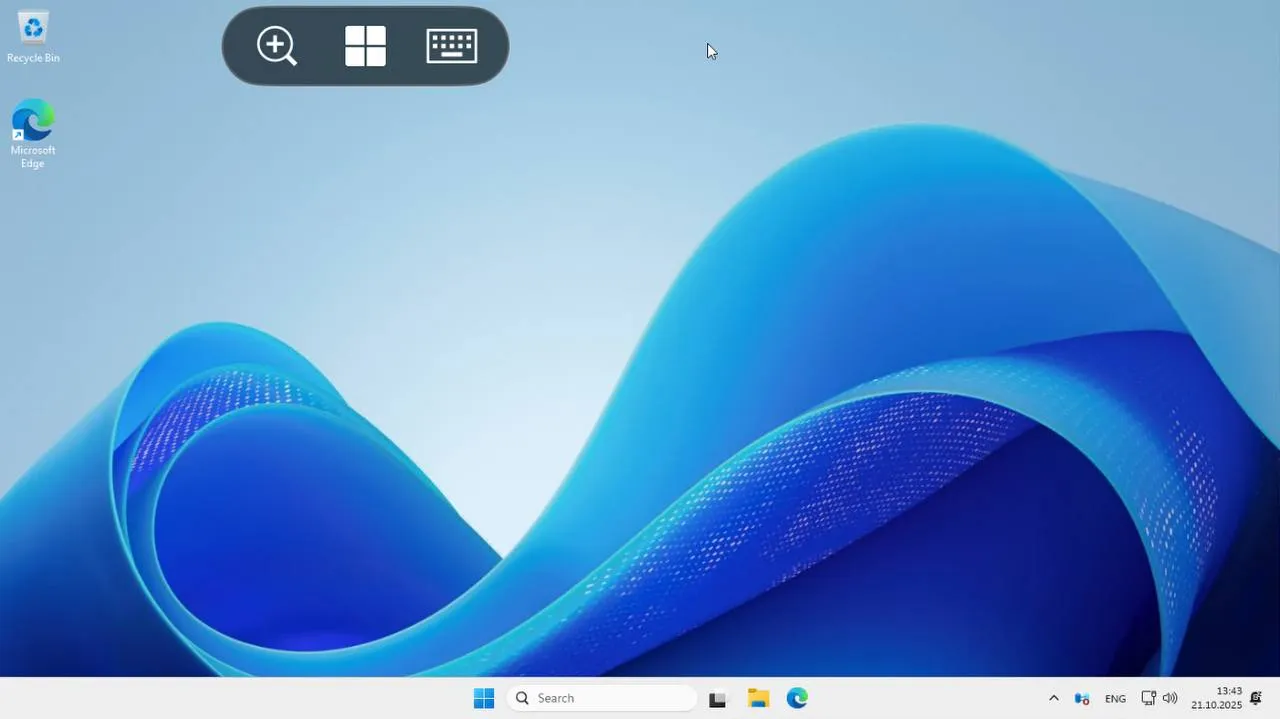Open the on-screen keyboard from the floating toolbar
The image size is (1280, 719).
click(451, 46)
